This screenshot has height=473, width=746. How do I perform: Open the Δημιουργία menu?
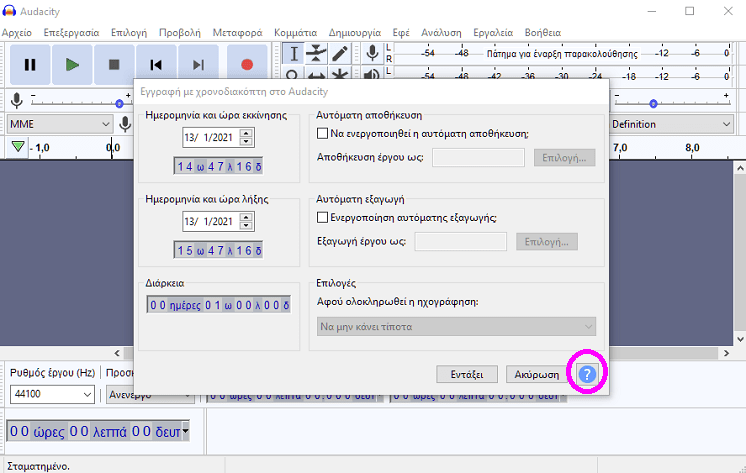point(355,33)
